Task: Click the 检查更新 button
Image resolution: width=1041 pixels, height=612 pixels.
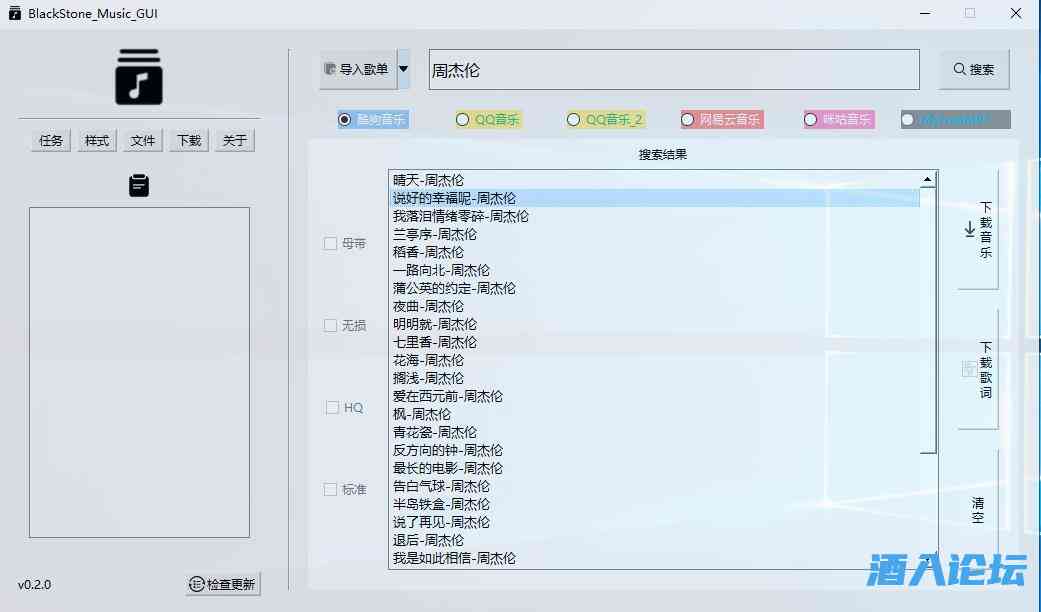Action: 223,584
